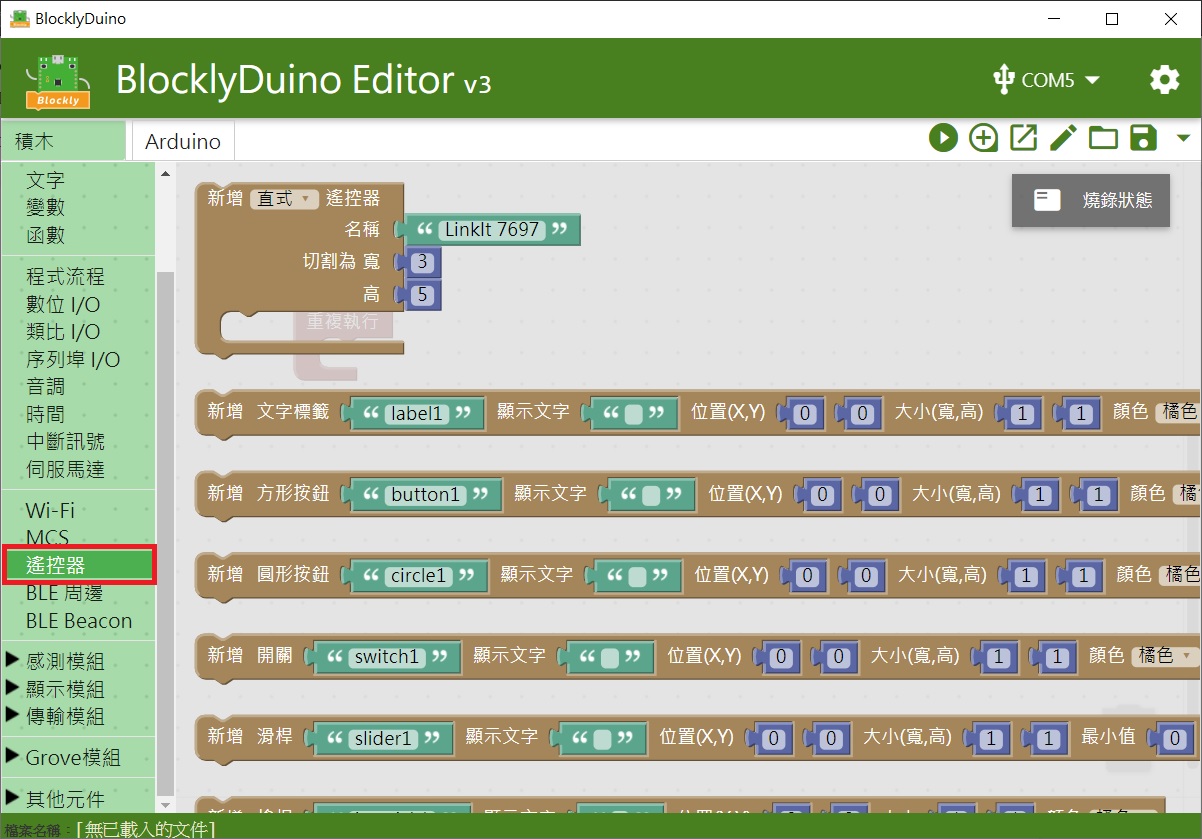
Task: Open the 直式 orientation dropdown
Action: [284, 199]
